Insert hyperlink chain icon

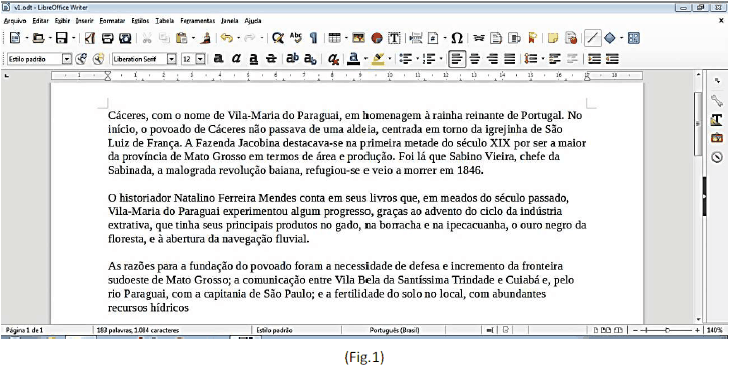click(478, 38)
